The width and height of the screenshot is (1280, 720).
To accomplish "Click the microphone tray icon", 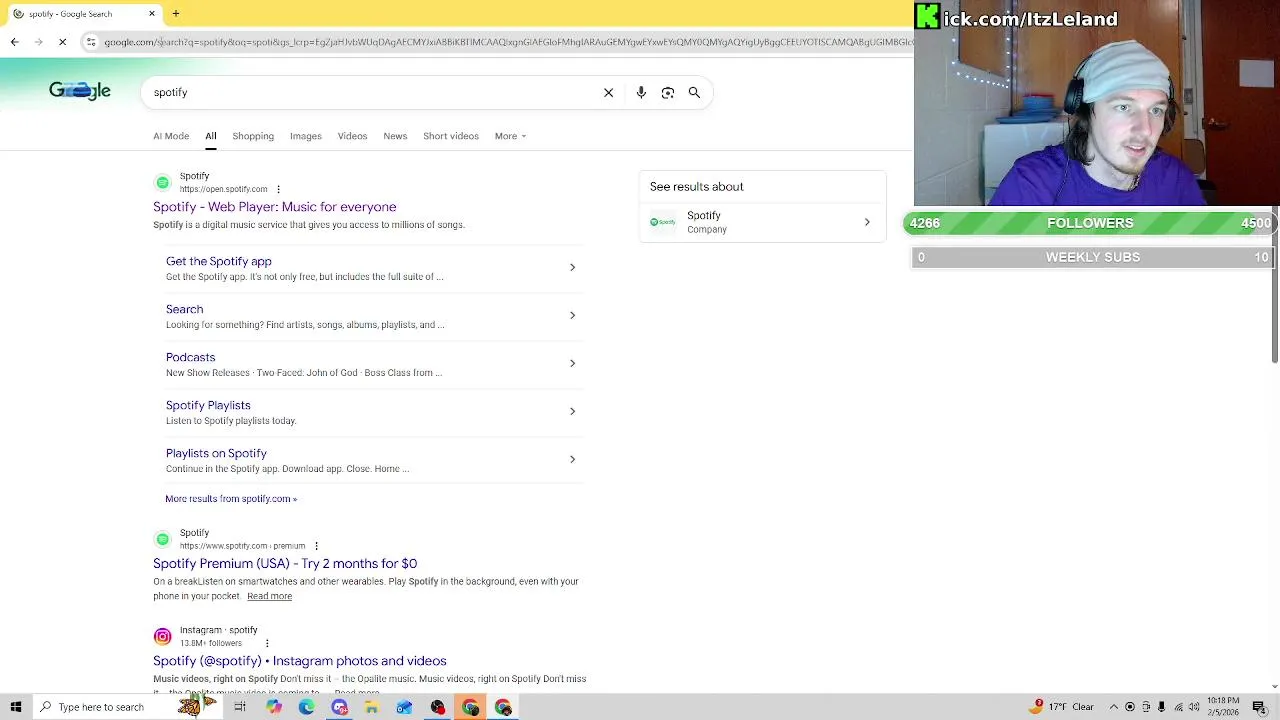I will coord(1161,707).
